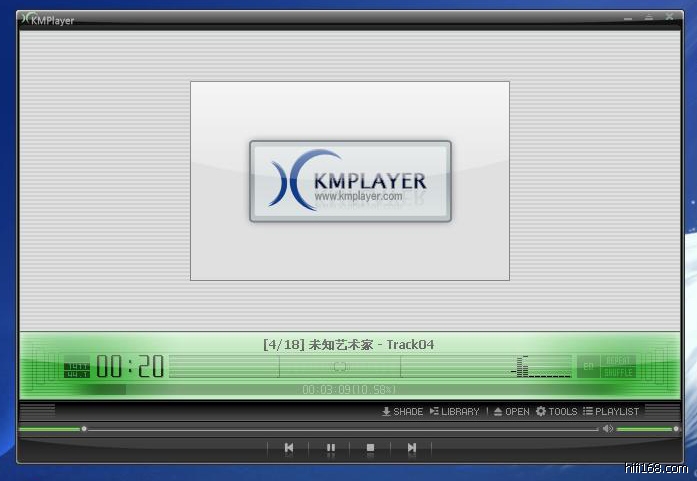Pause playback with the pause button
Viewport: 697px width, 481px height.
click(330, 448)
